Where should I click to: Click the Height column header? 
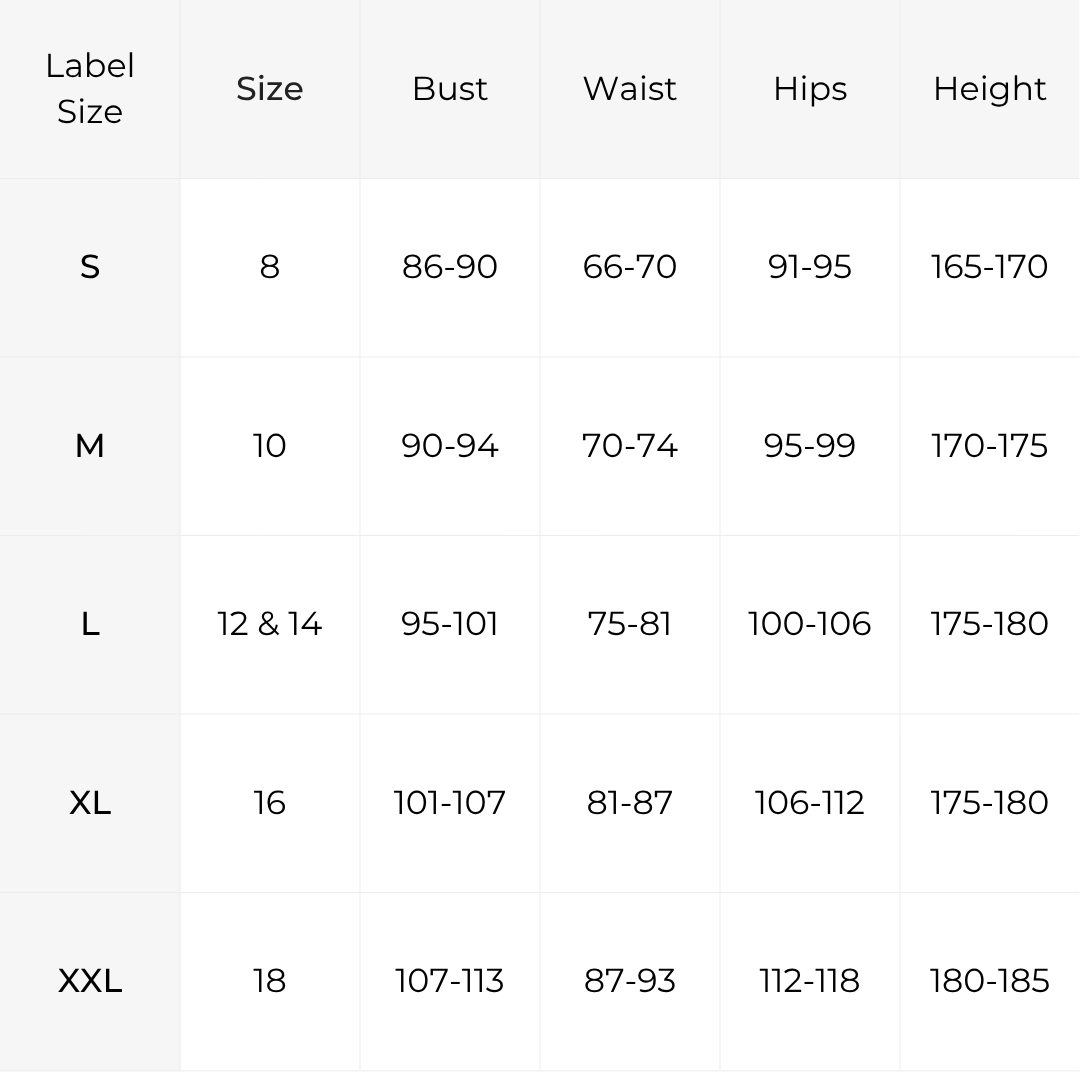[x=990, y=89]
